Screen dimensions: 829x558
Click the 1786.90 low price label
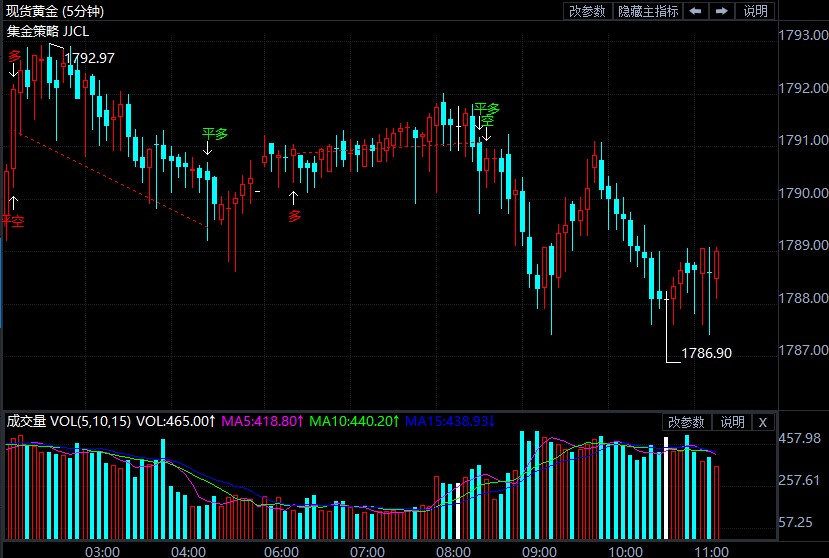pyautogui.click(x=706, y=353)
